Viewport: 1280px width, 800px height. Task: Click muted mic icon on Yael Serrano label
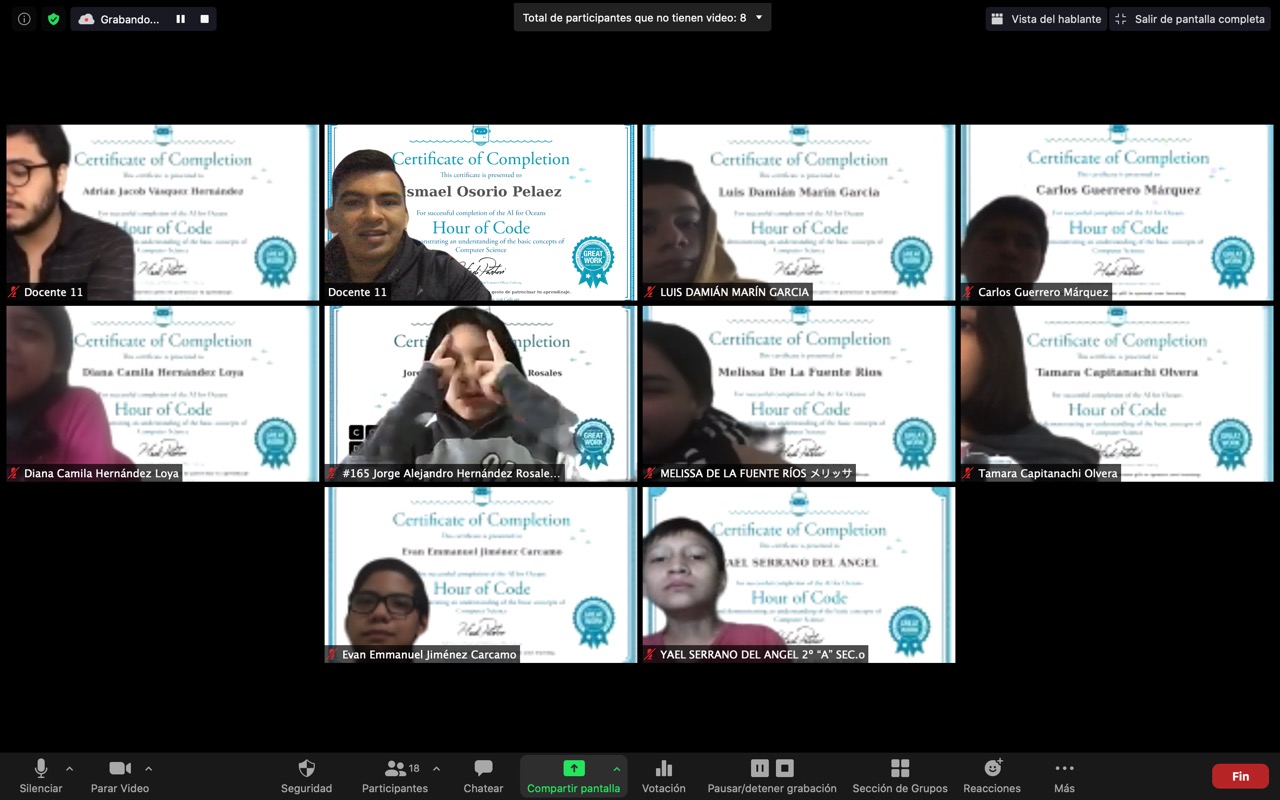[x=650, y=654]
